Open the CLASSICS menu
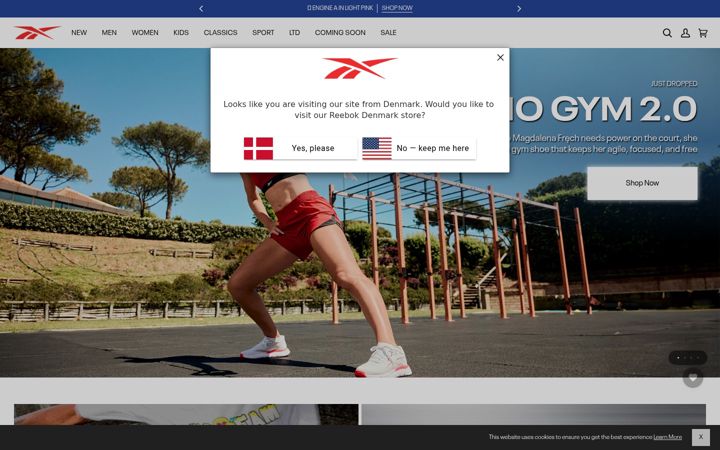The width and height of the screenshot is (720, 450). point(220,33)
